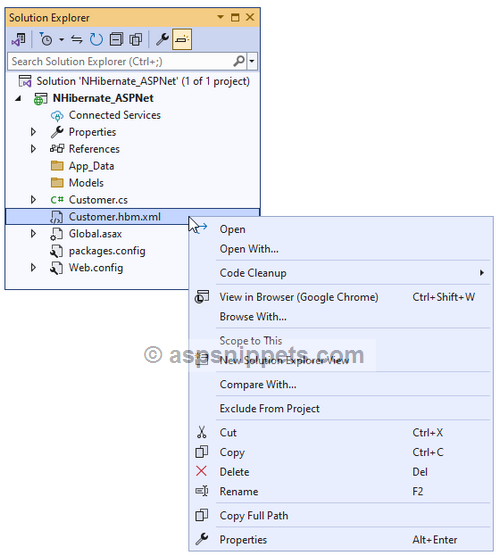
Task: Click the Pending Changes Filter clock icon
Action: pos(46,39)
